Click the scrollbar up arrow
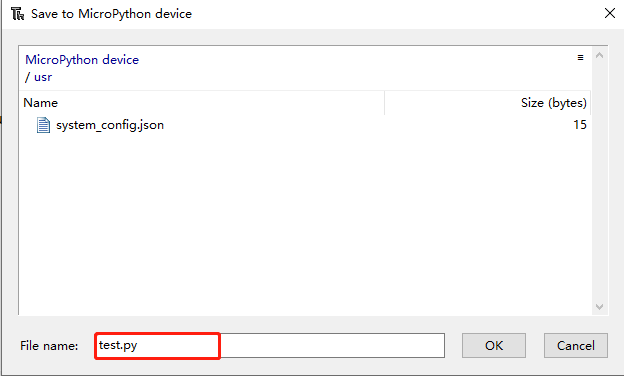The image size is (624, 376). click(x=599, y=56)
